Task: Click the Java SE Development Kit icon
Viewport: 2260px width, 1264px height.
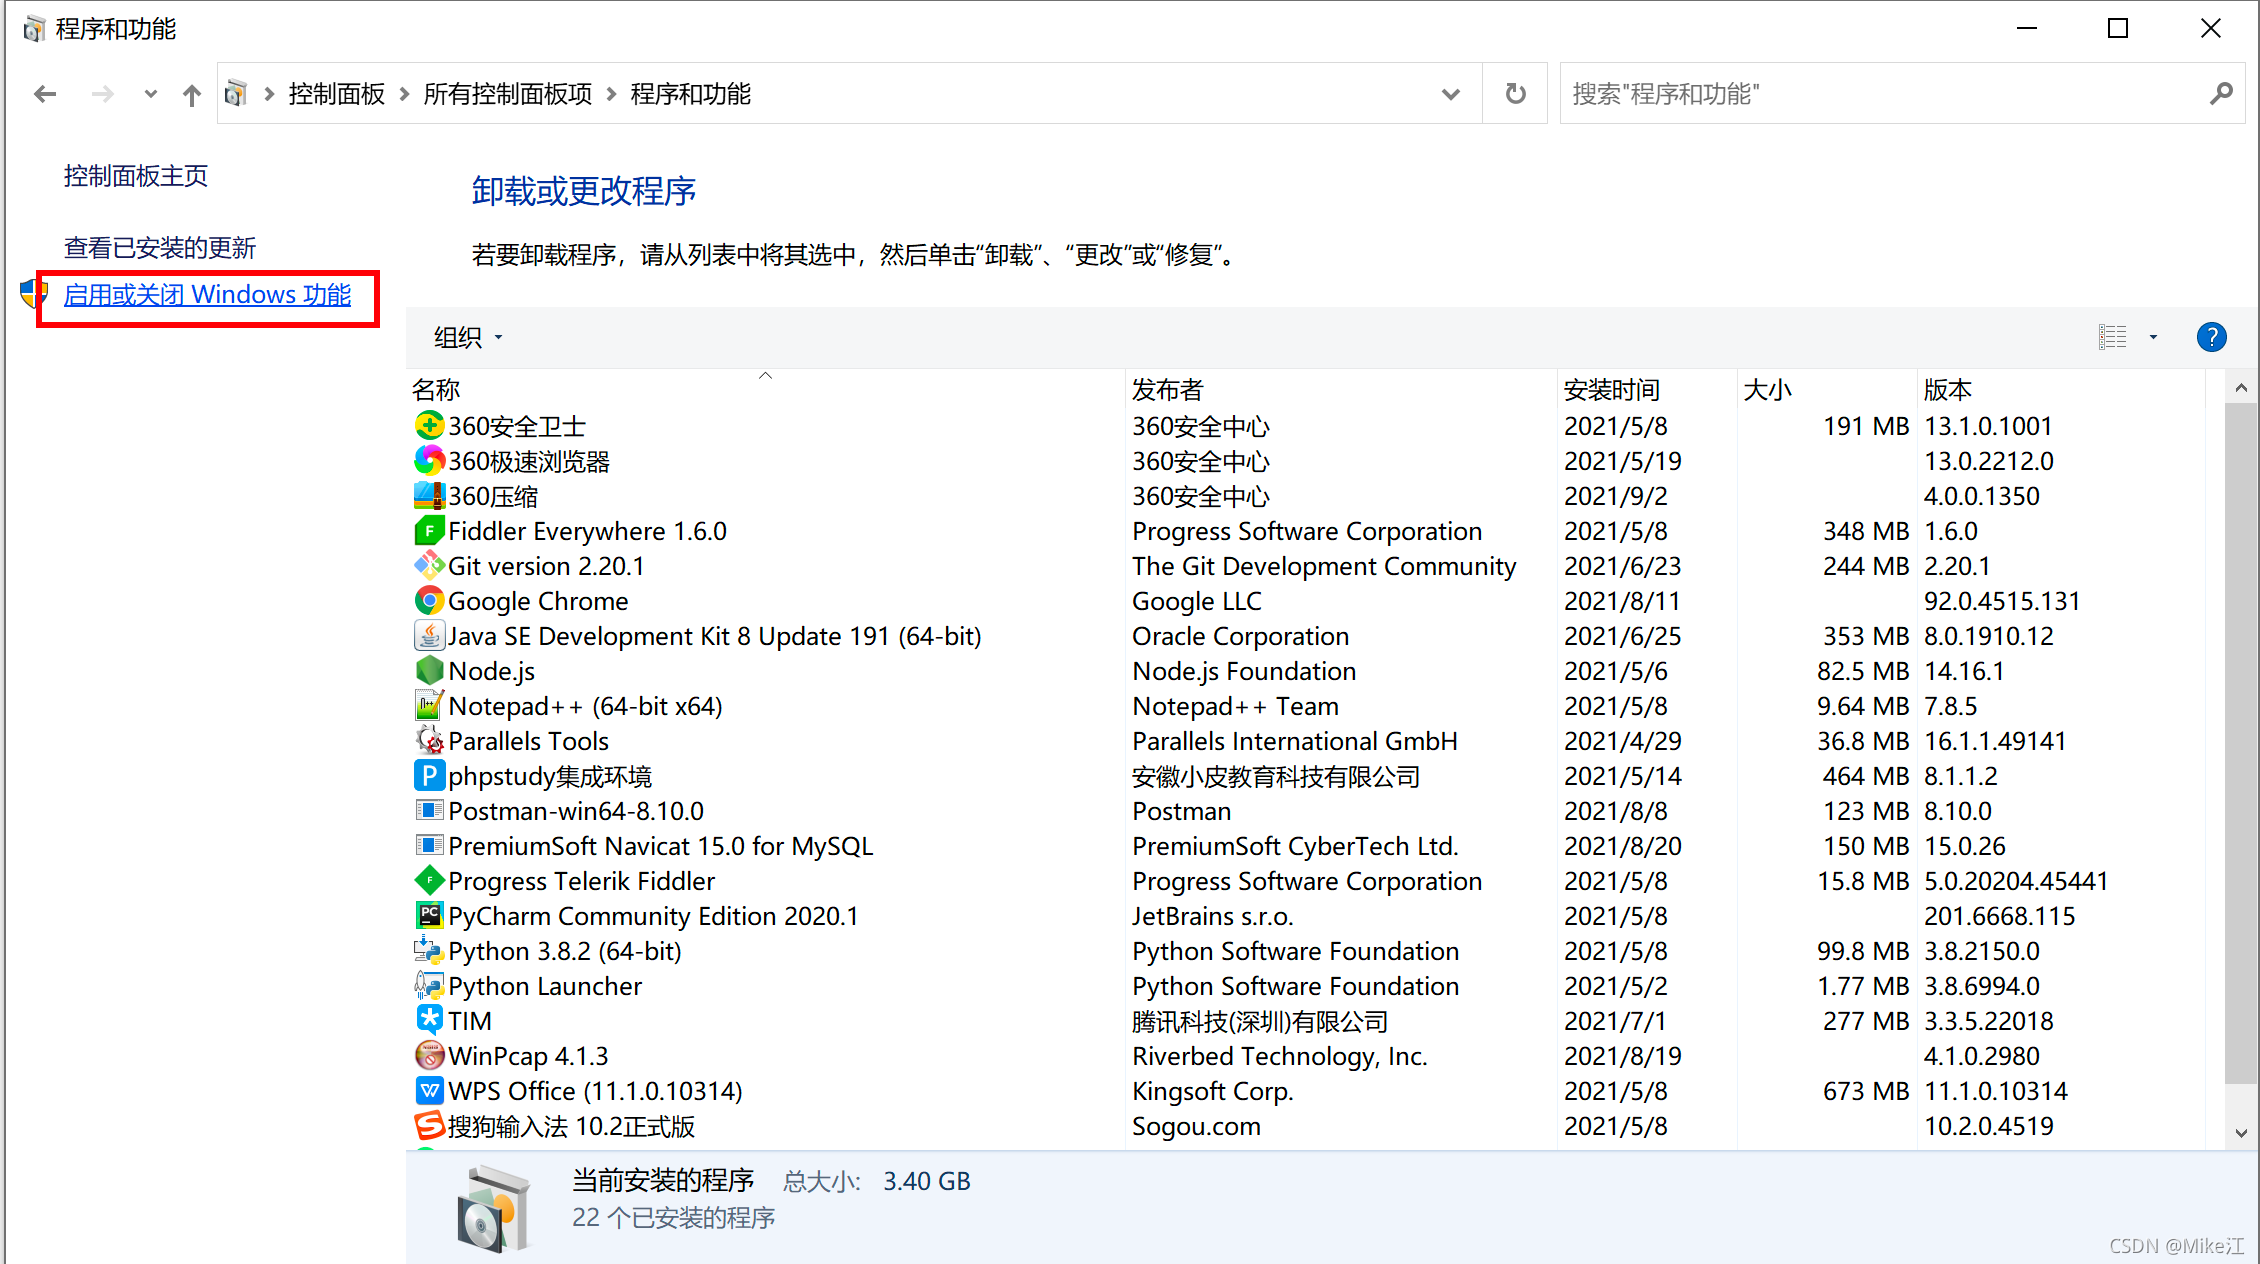Action: tap(429, 636)
